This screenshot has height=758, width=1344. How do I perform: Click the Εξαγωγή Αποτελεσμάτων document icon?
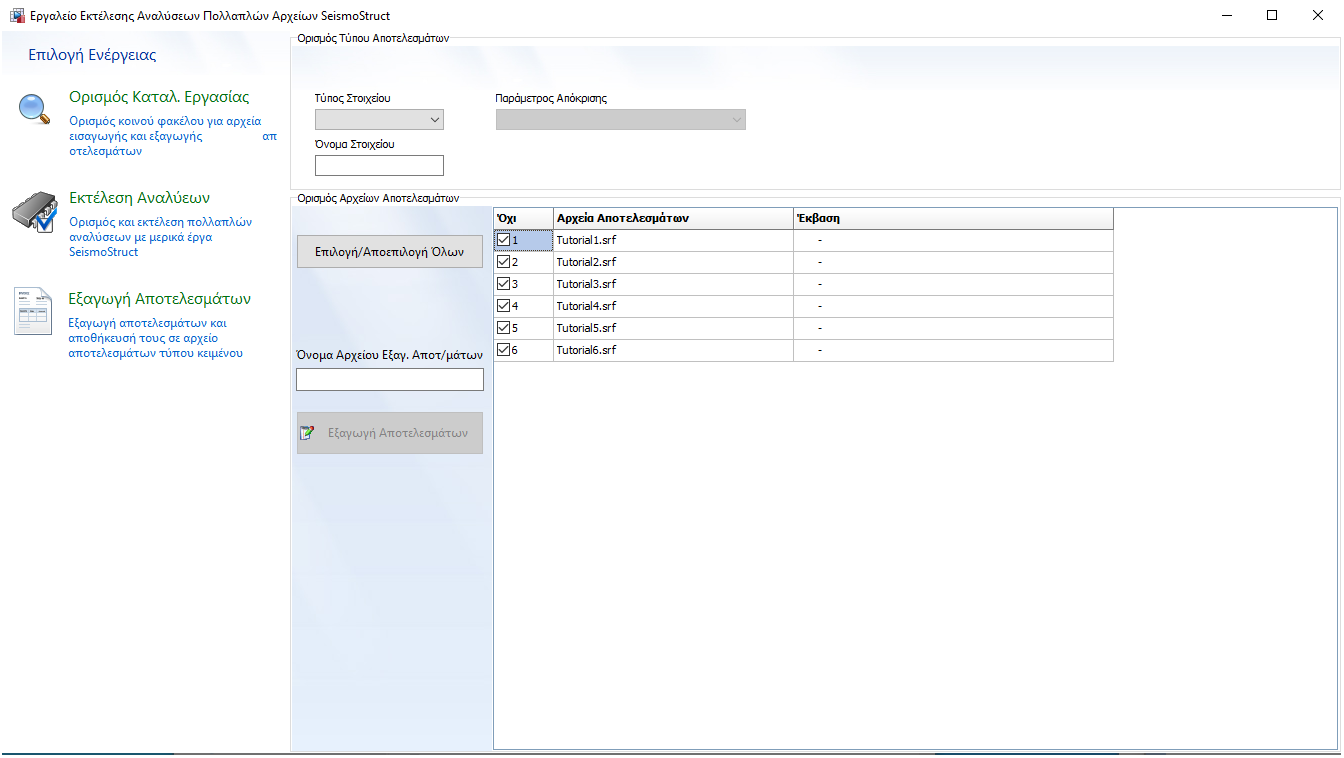tap(34, 311)
